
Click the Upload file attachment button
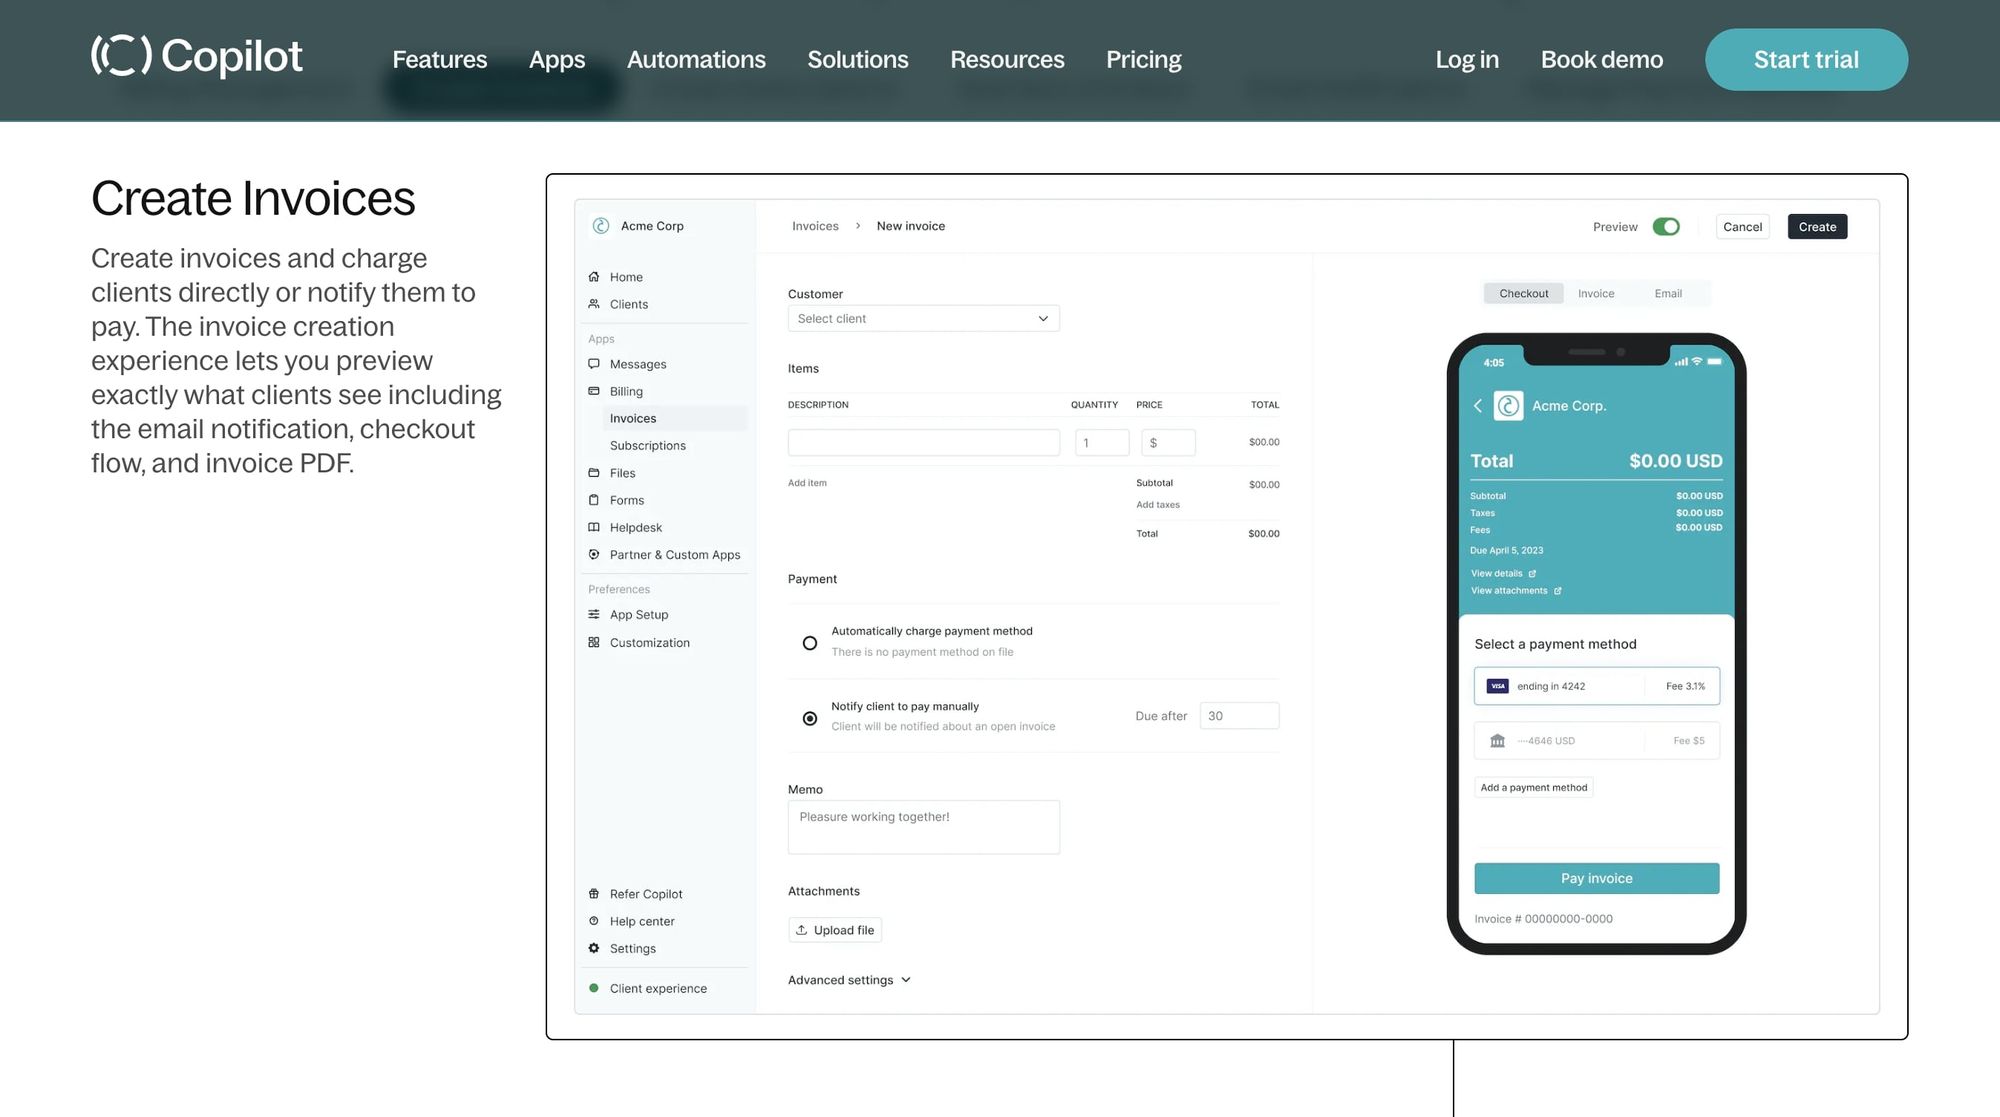[835, 929]
